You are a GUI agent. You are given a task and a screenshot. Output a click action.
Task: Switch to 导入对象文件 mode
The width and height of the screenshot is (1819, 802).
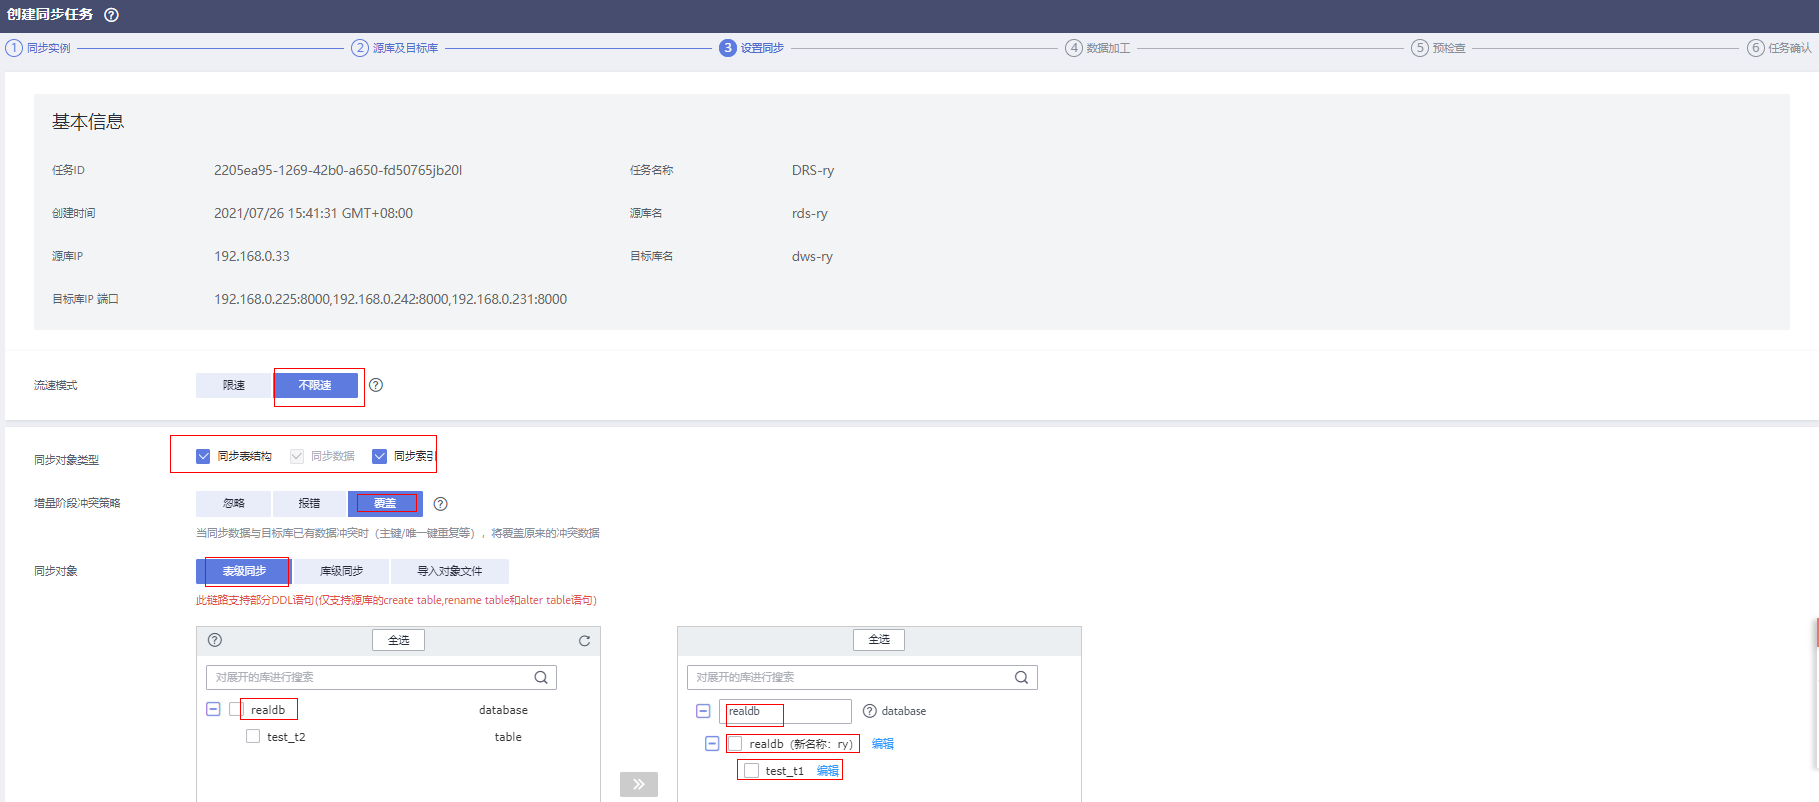tap(450, 571)
